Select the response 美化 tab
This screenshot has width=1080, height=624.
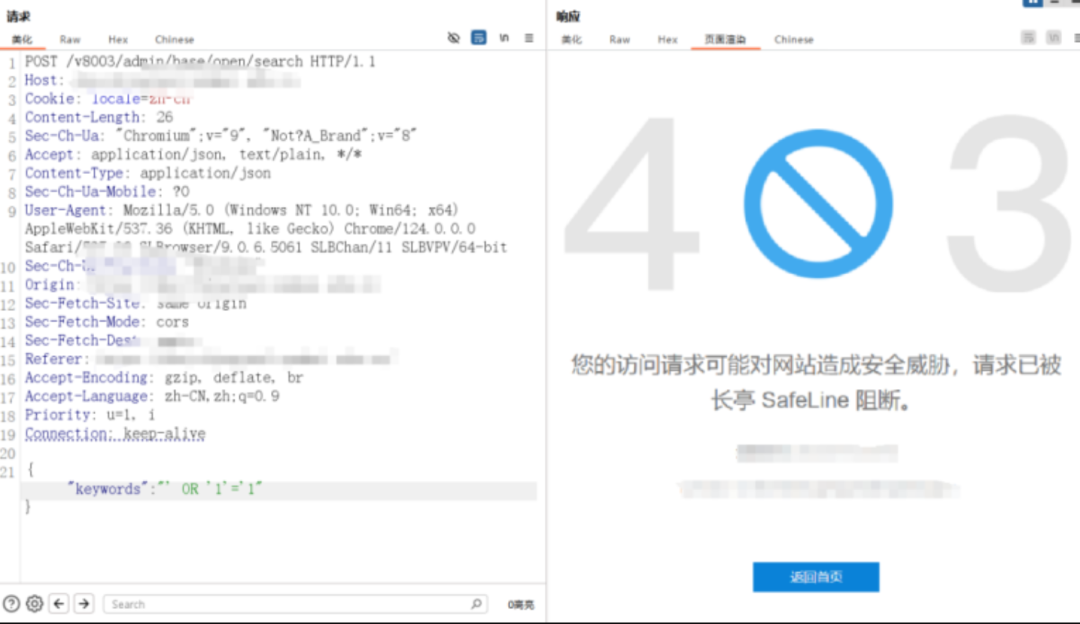click(572, 39)
